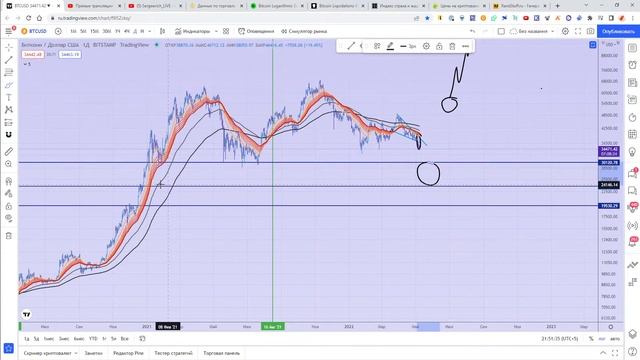Change line color pencil swatch
The width and height of the screenshot is (640, 360).
pos(390,46)
